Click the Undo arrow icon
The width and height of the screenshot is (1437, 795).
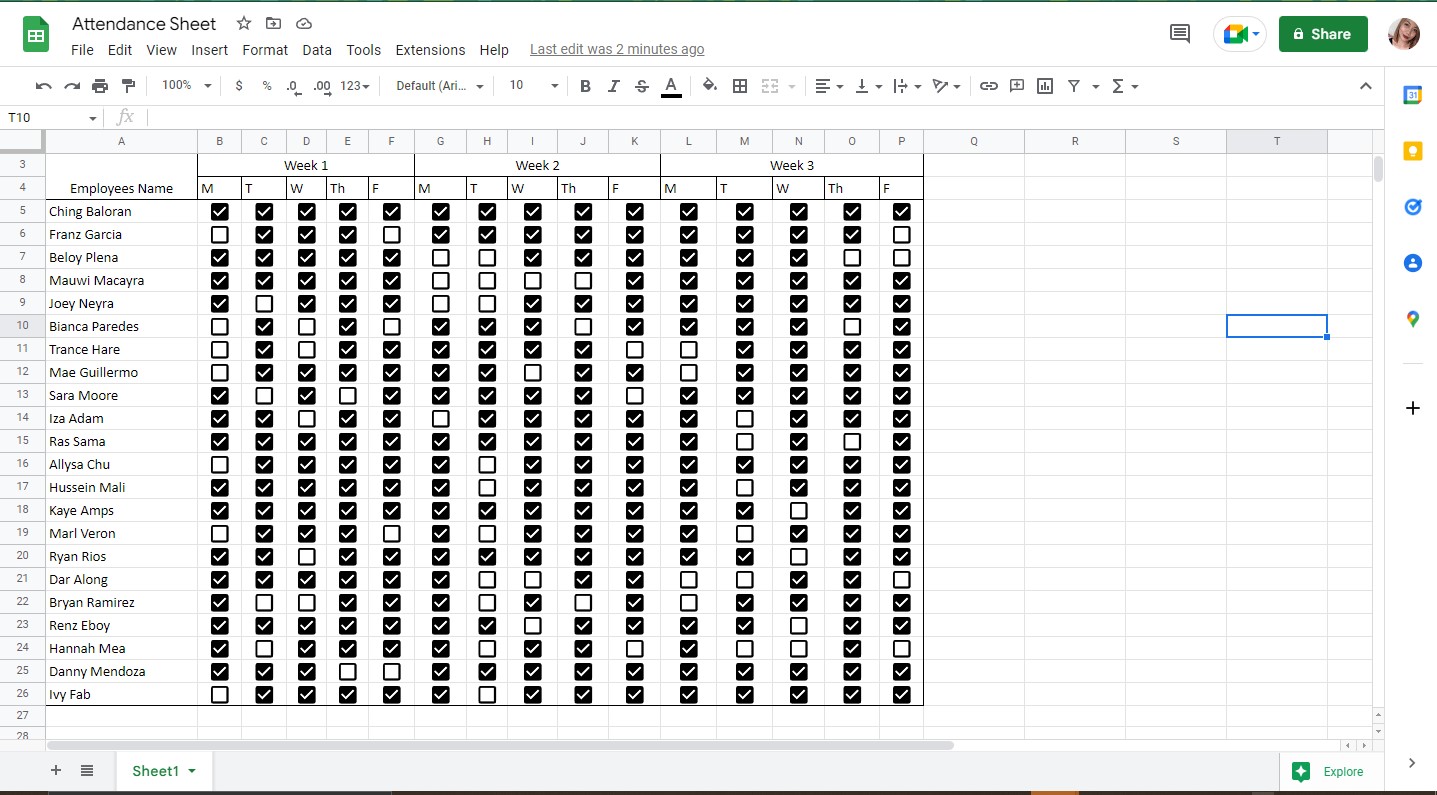43,86
